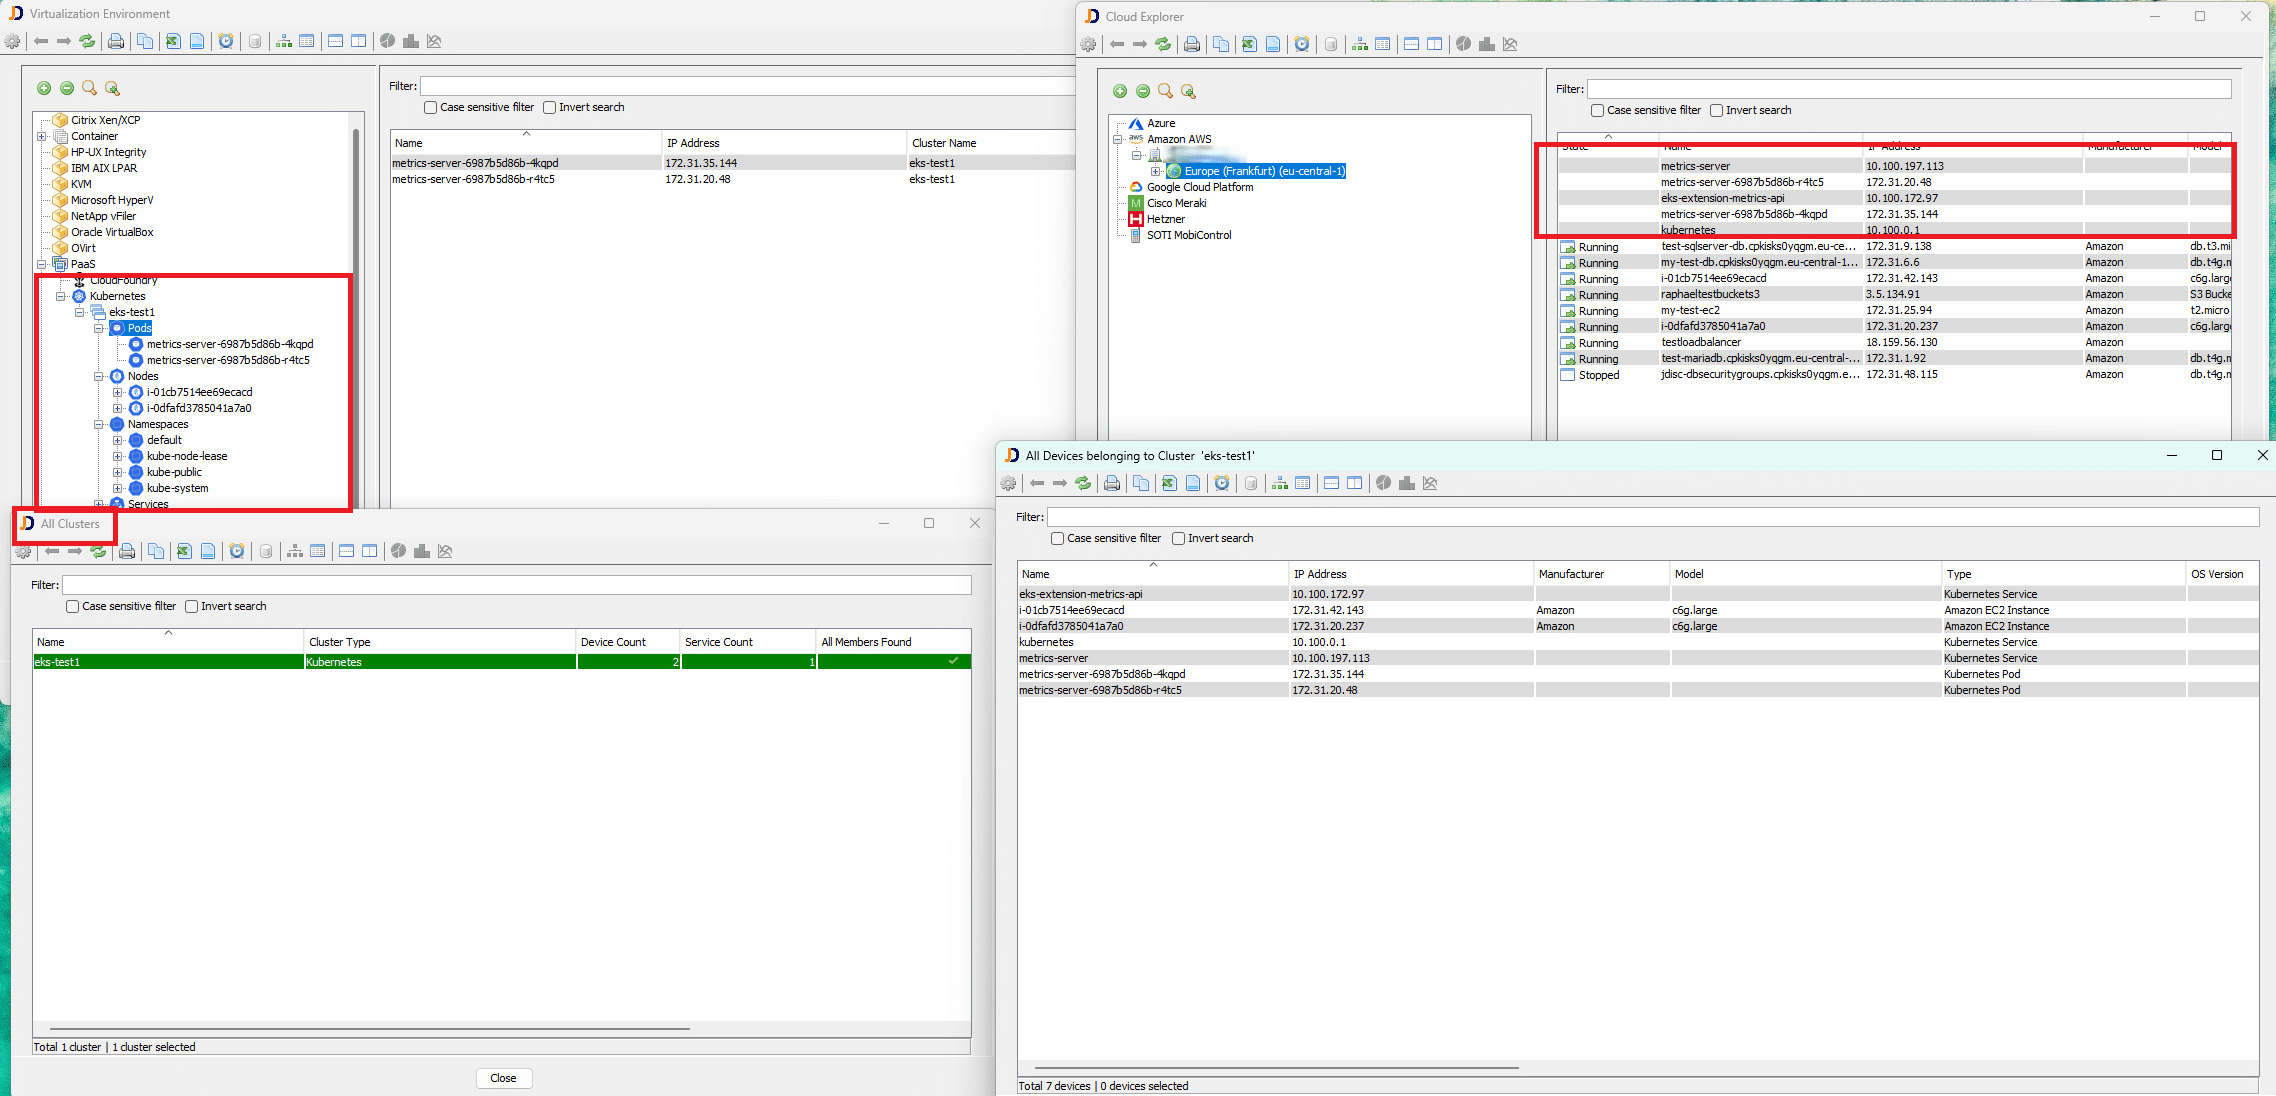Viewport: 2276px width, 1096px height.
Task: Export the cluster list to Excel
Action: (x=184, y=551)
